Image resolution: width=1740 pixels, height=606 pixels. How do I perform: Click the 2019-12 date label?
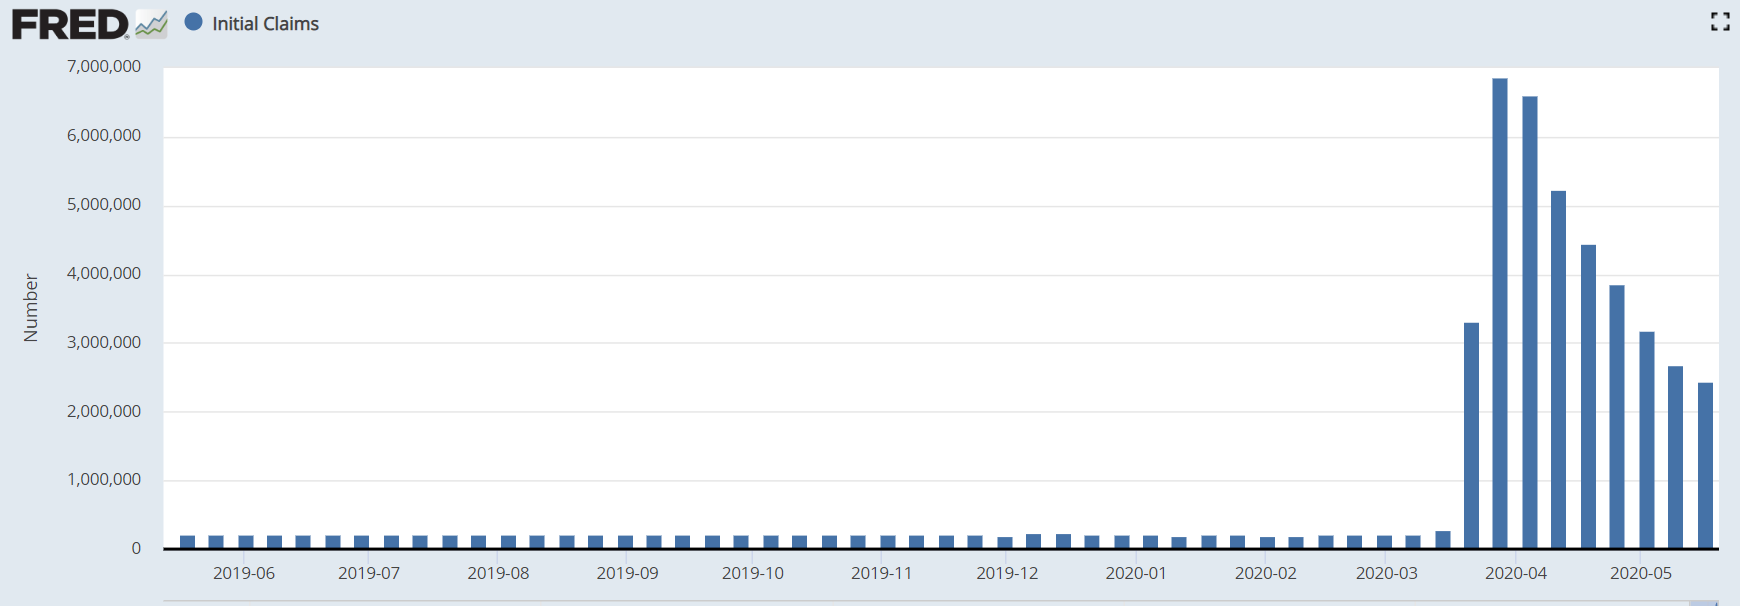coord(1007,573)
